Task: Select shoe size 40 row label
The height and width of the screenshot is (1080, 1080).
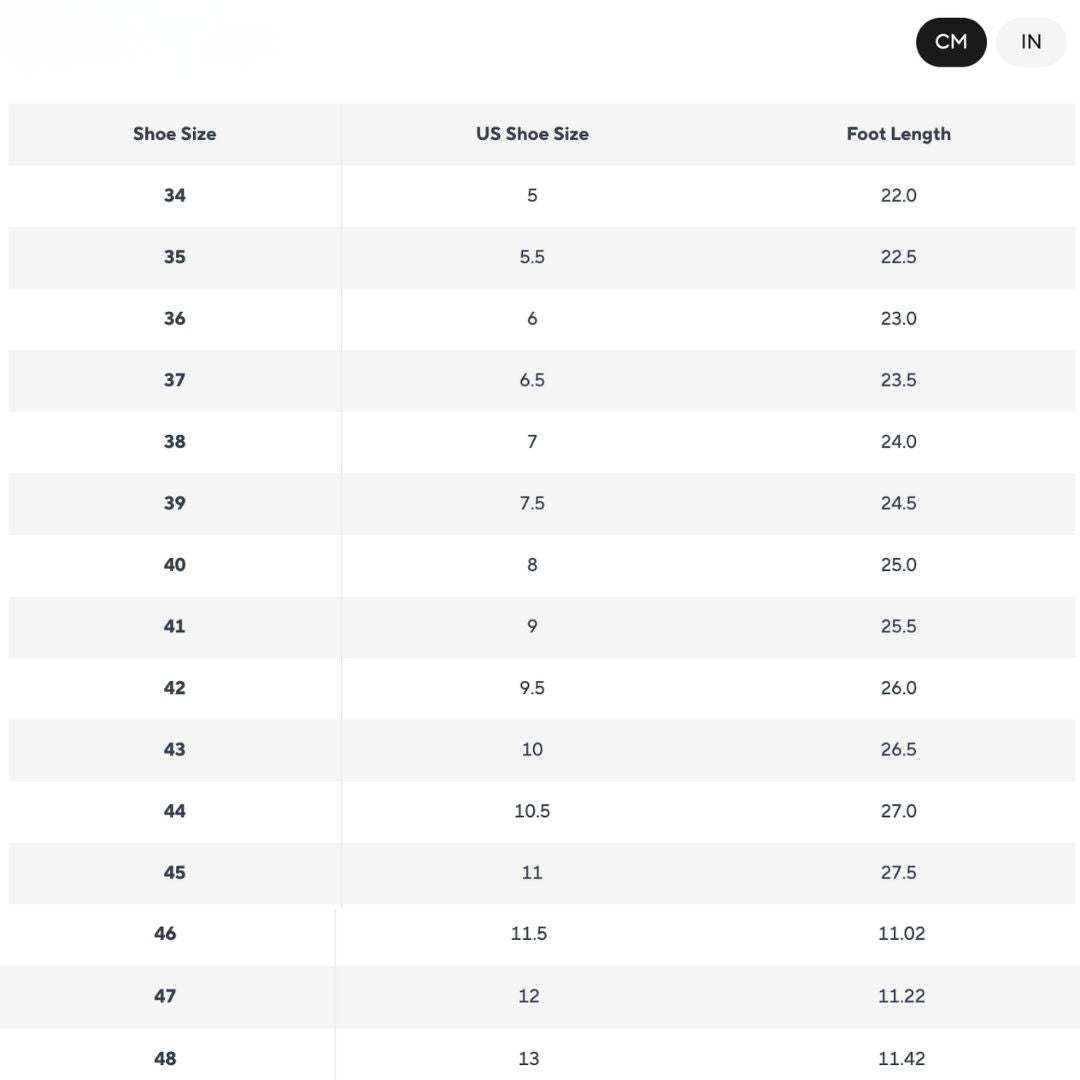Action: [x=174, y=565]
